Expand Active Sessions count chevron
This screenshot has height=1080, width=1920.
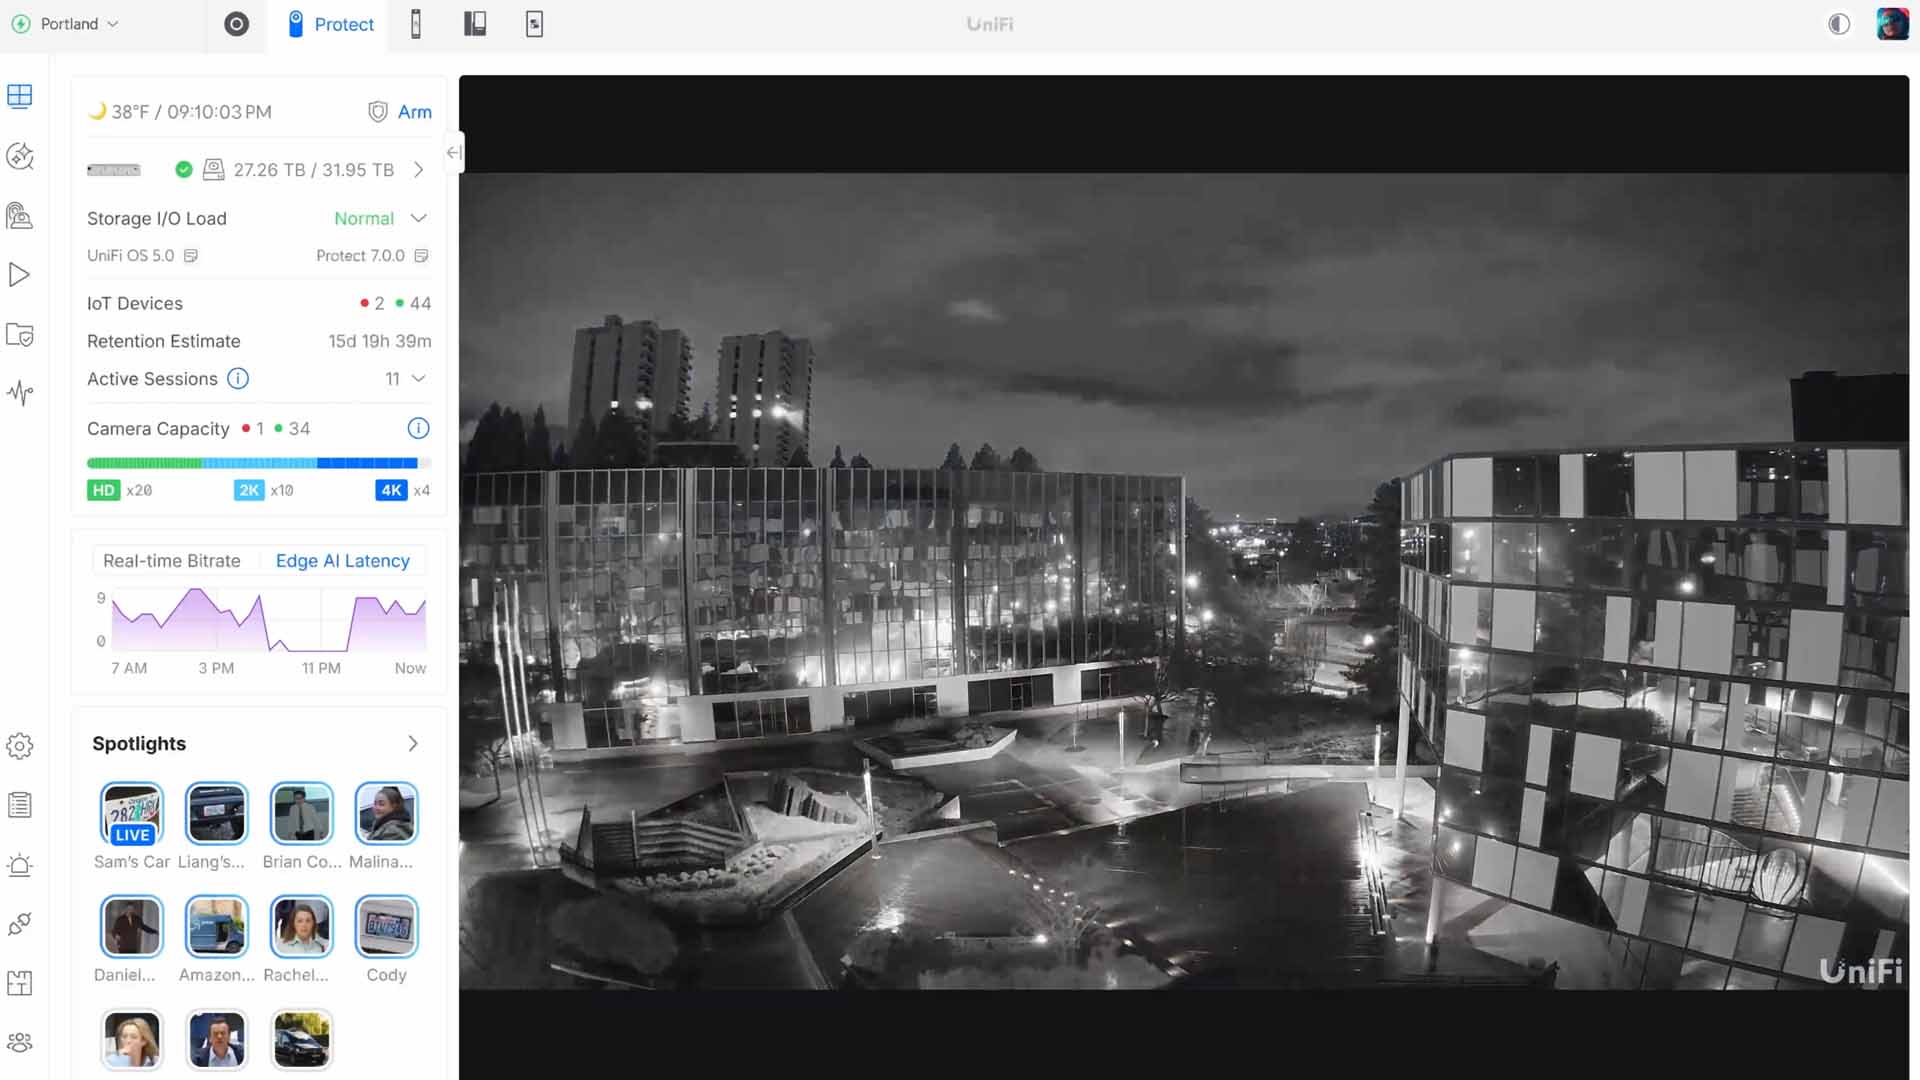tap(419, 379)
